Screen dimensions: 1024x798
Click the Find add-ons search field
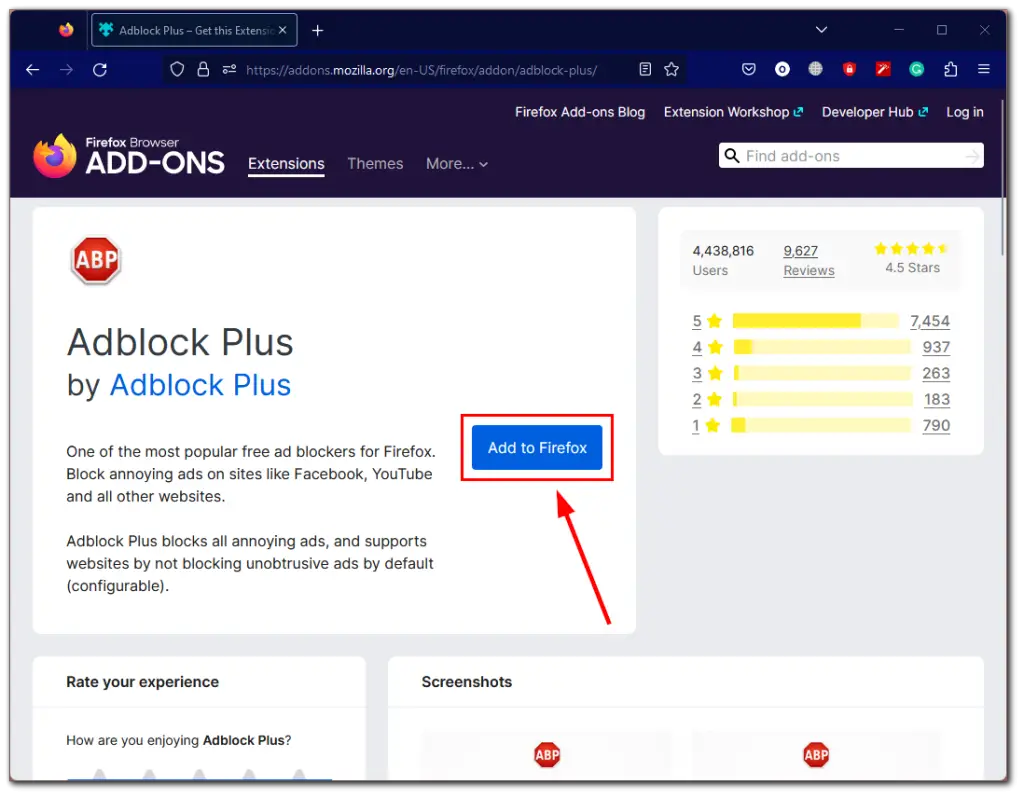851,155
